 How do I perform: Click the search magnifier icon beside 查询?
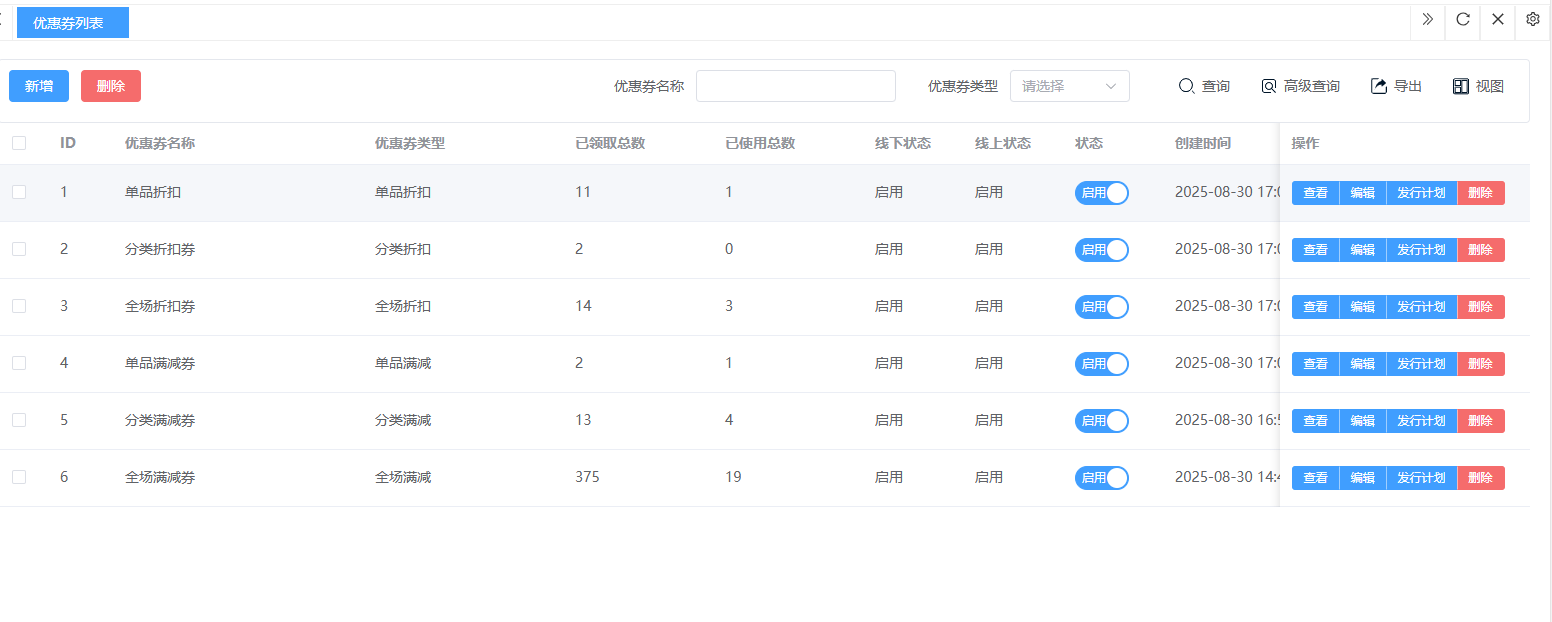(1187, 86)
